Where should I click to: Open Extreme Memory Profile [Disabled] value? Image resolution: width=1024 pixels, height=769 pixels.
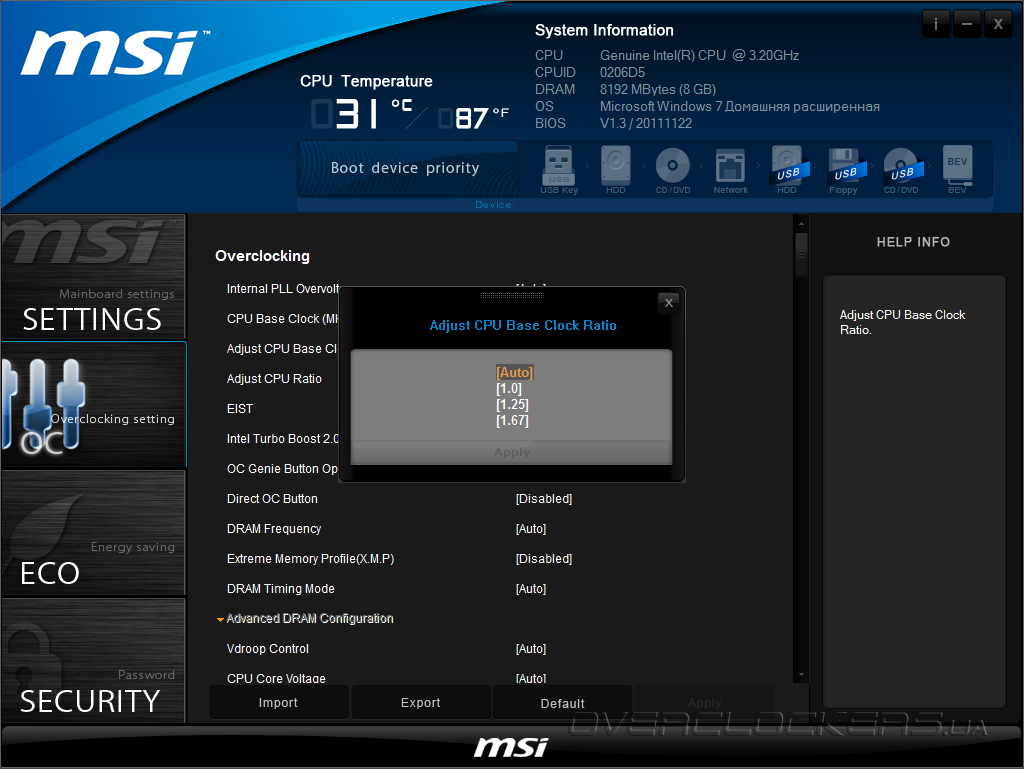(543, 559)
